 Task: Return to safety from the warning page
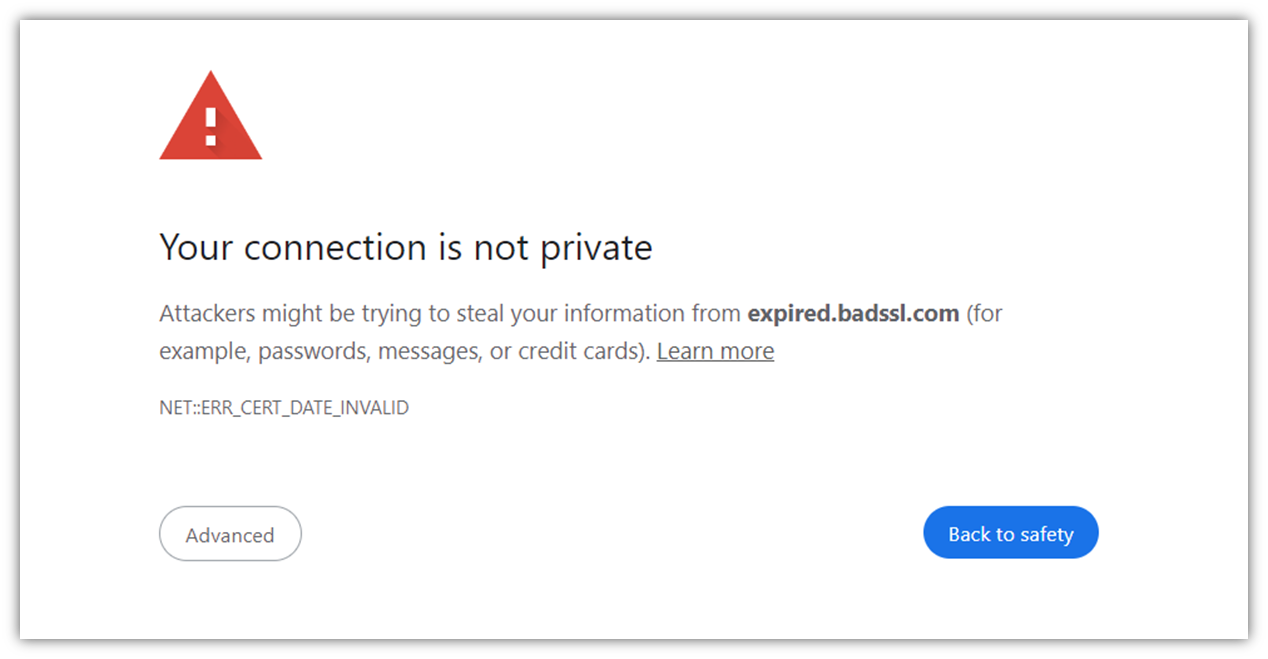(1010, 532)
